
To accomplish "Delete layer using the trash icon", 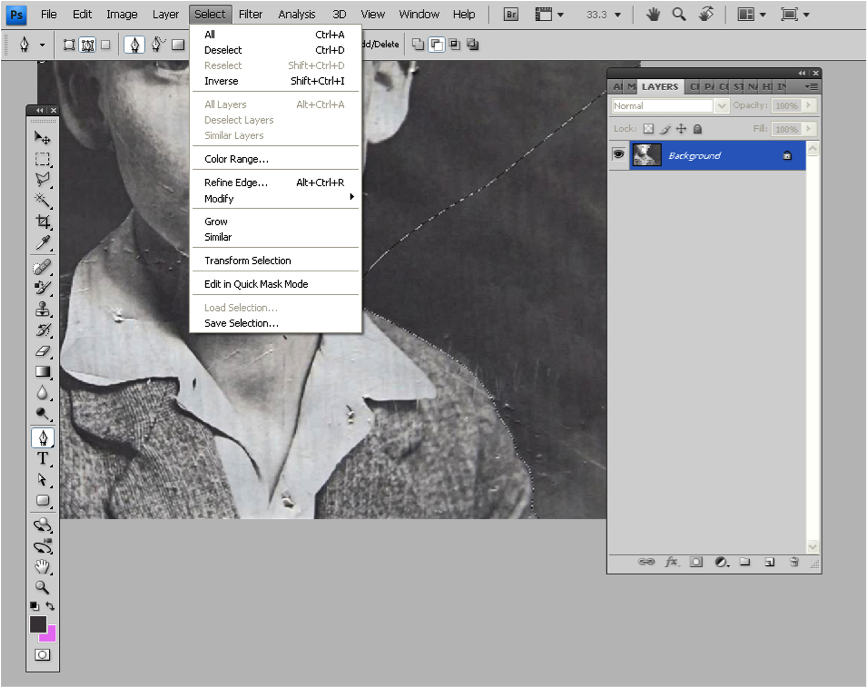I will click(794, 562).
